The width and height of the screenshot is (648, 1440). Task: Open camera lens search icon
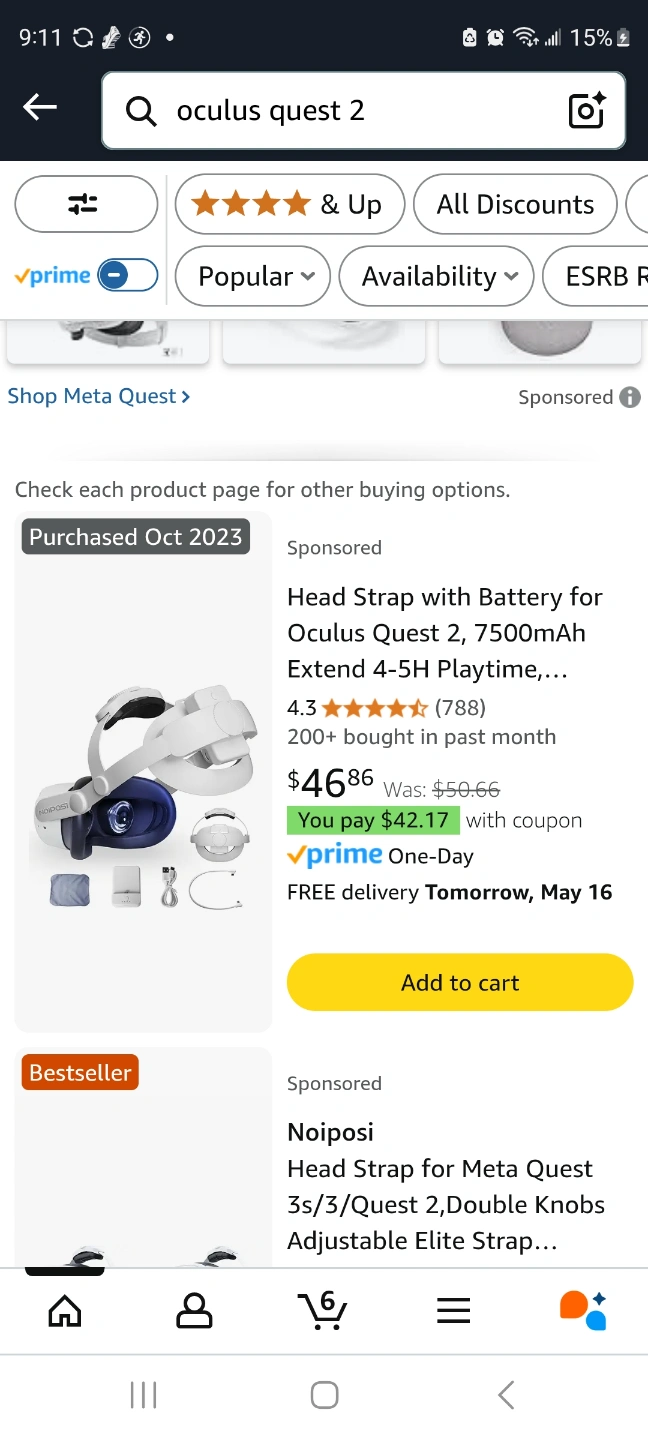[x=587, y=111]
